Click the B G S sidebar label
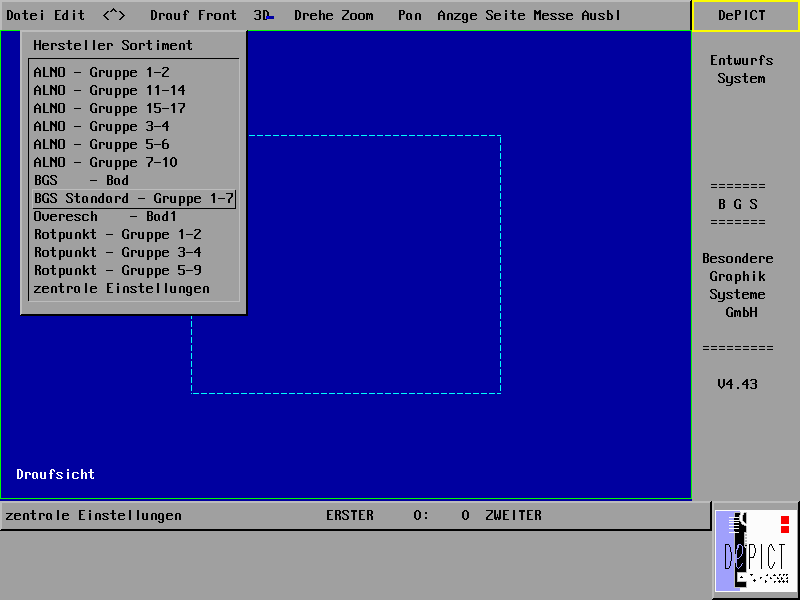This screenshot has width=800, height=600. 737,204
